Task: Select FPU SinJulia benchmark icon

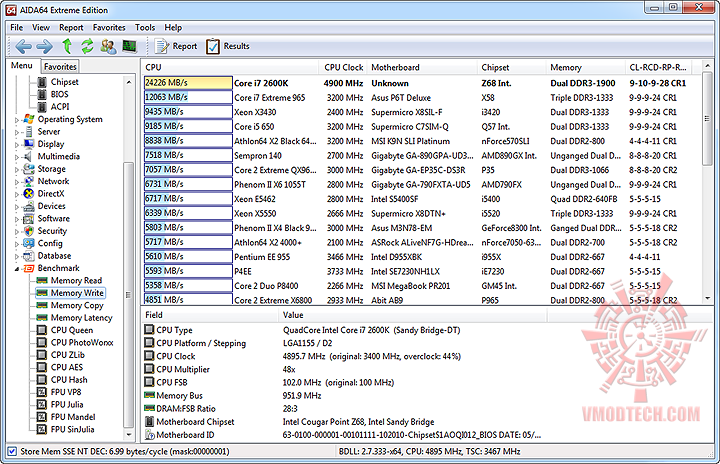Action: coord(42,430)
